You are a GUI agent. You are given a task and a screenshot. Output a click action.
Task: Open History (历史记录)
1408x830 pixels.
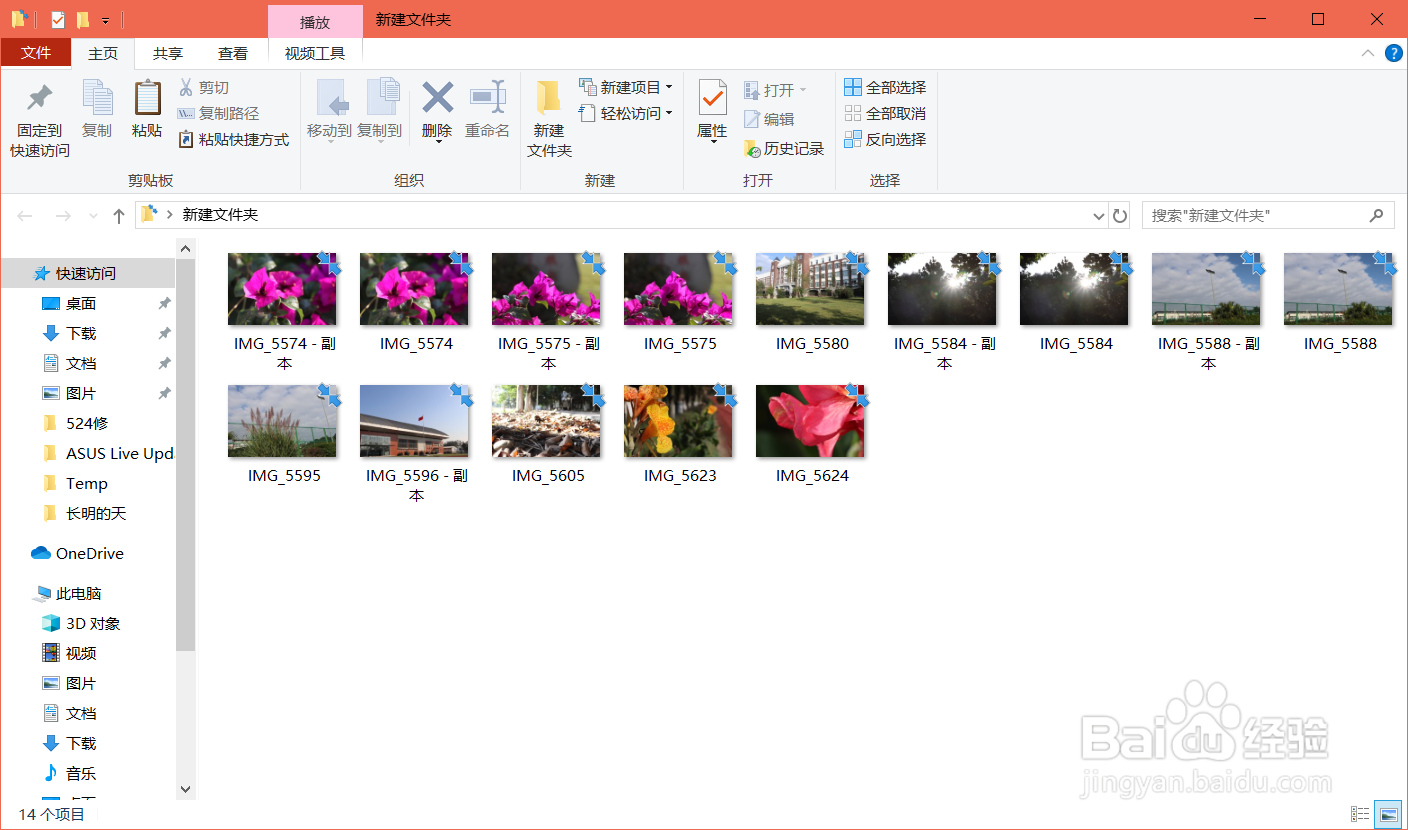784,149
